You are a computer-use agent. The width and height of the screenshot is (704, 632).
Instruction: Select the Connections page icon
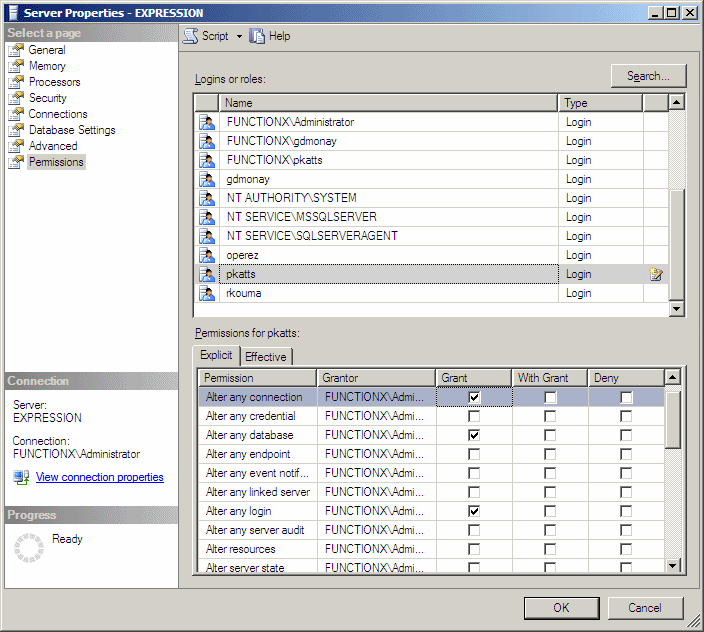16,114
